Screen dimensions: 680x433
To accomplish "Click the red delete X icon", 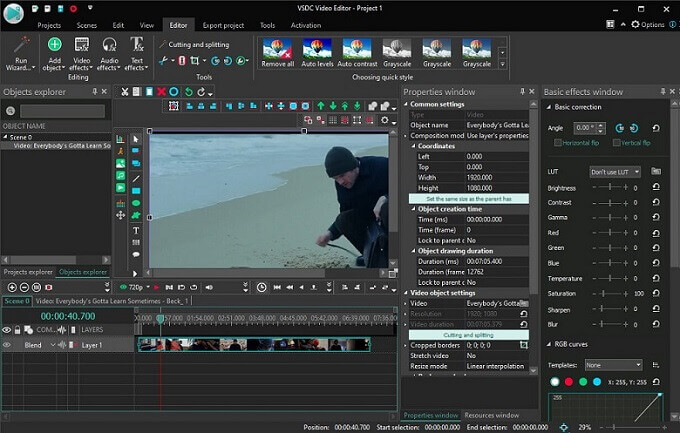I will [161, 92].
